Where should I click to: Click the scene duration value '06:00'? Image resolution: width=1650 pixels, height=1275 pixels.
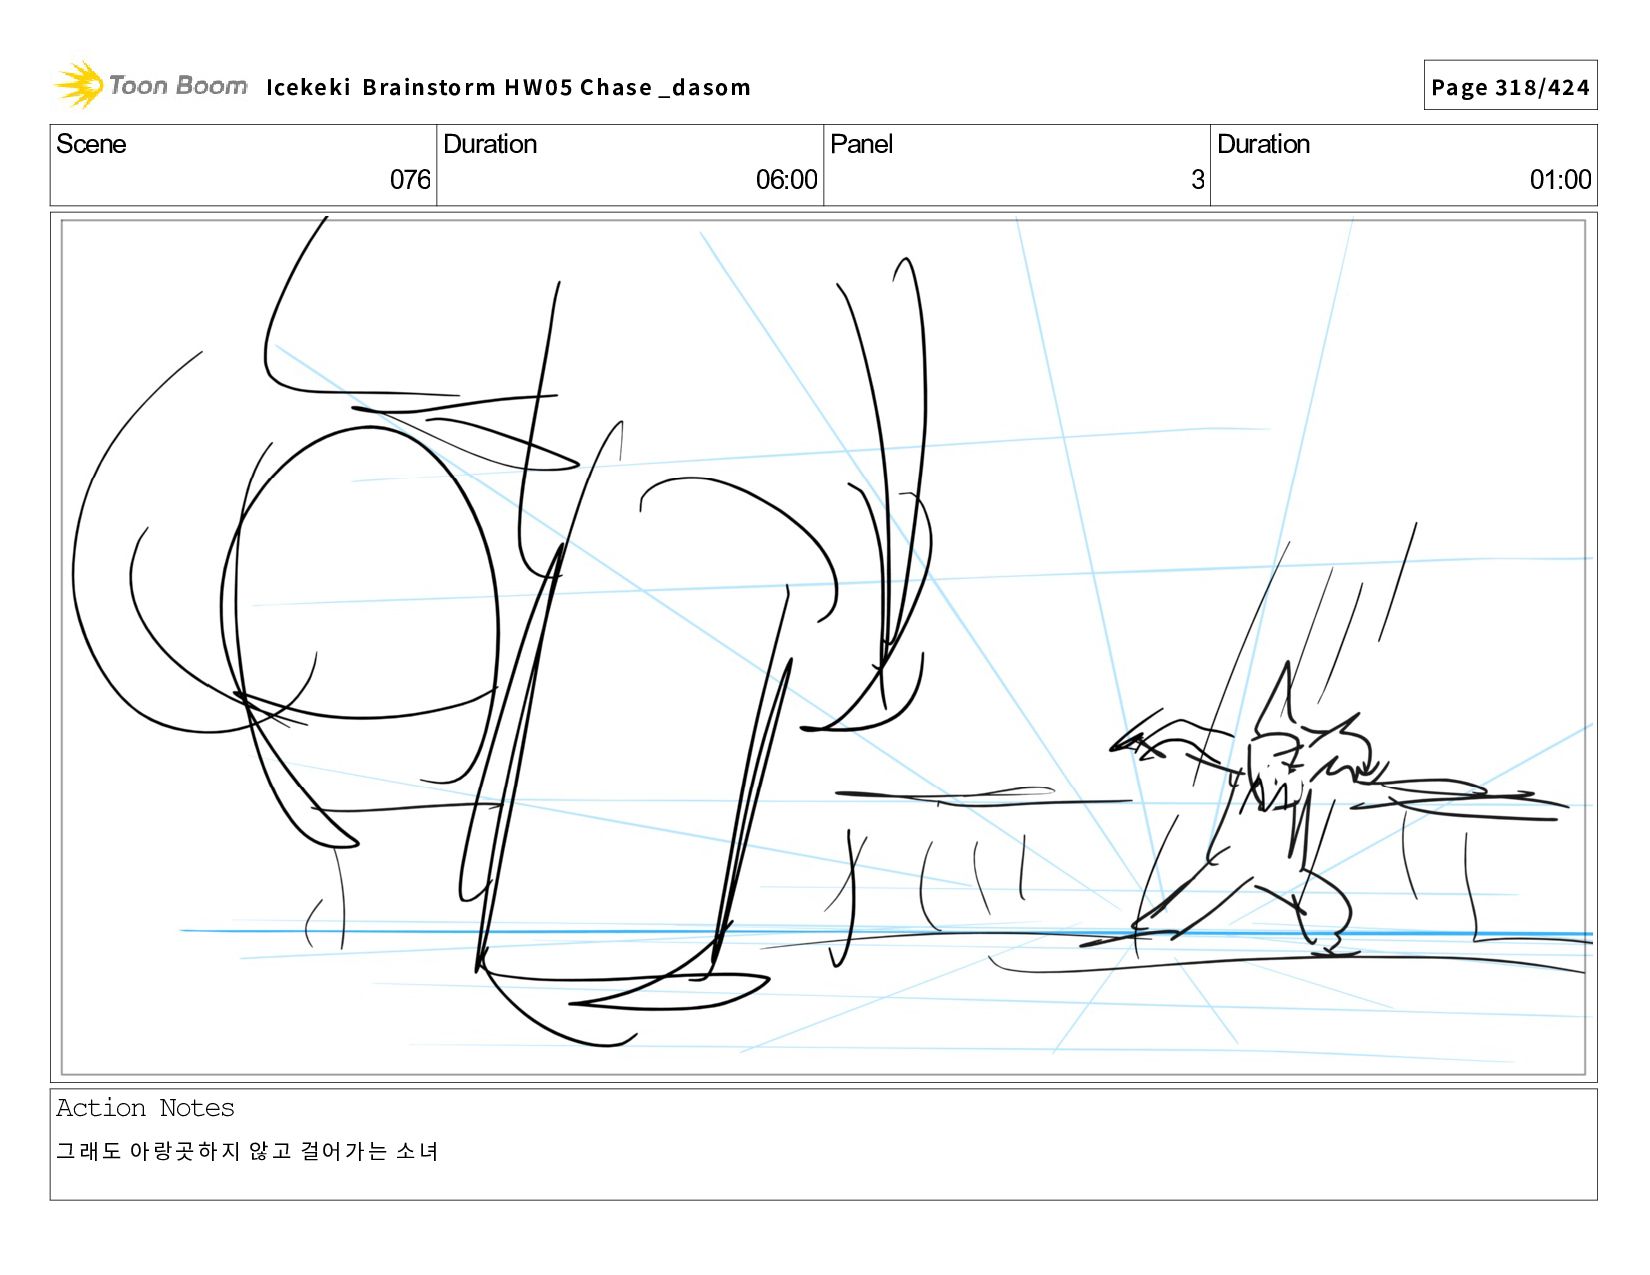786,180
